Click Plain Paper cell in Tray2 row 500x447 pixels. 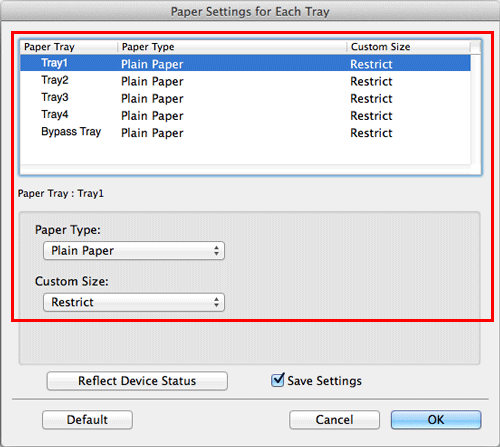coord(152,81)
